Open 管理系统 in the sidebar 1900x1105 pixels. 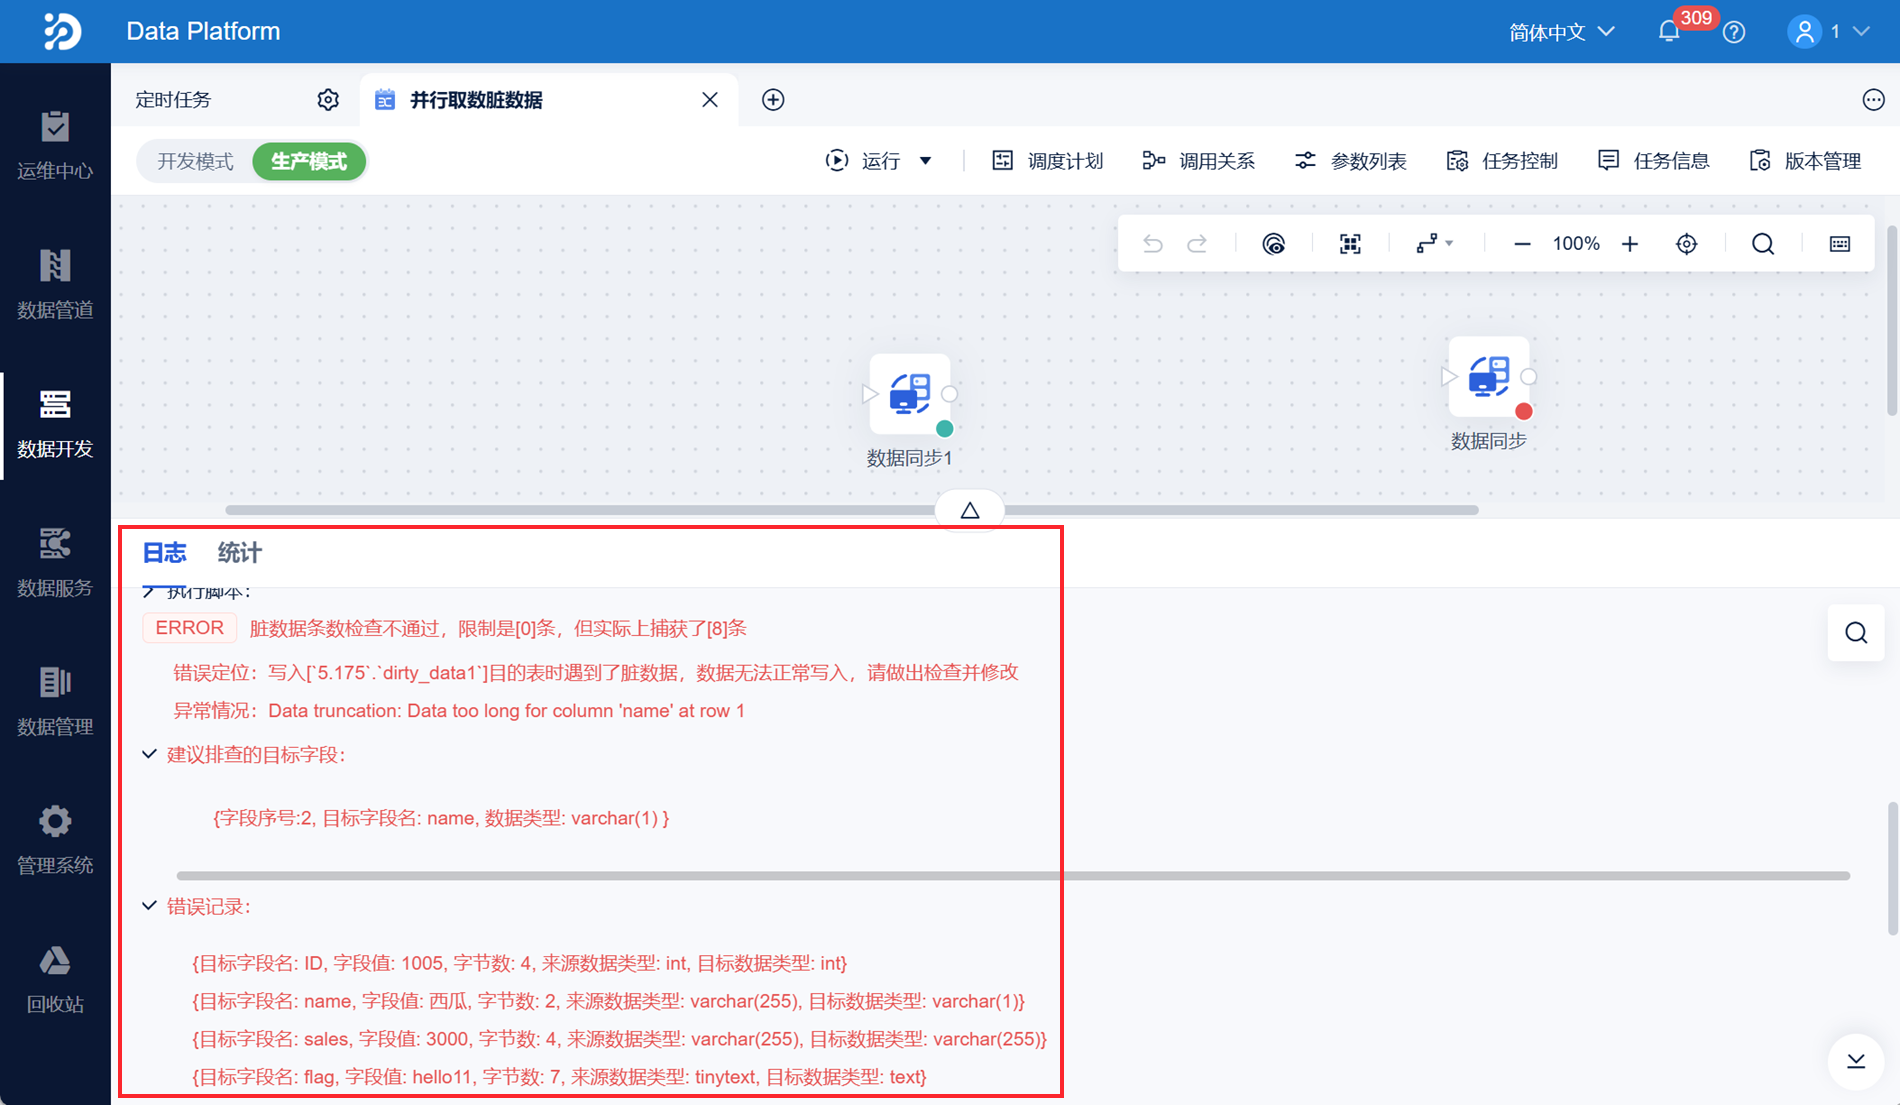(x=55, y=841)
